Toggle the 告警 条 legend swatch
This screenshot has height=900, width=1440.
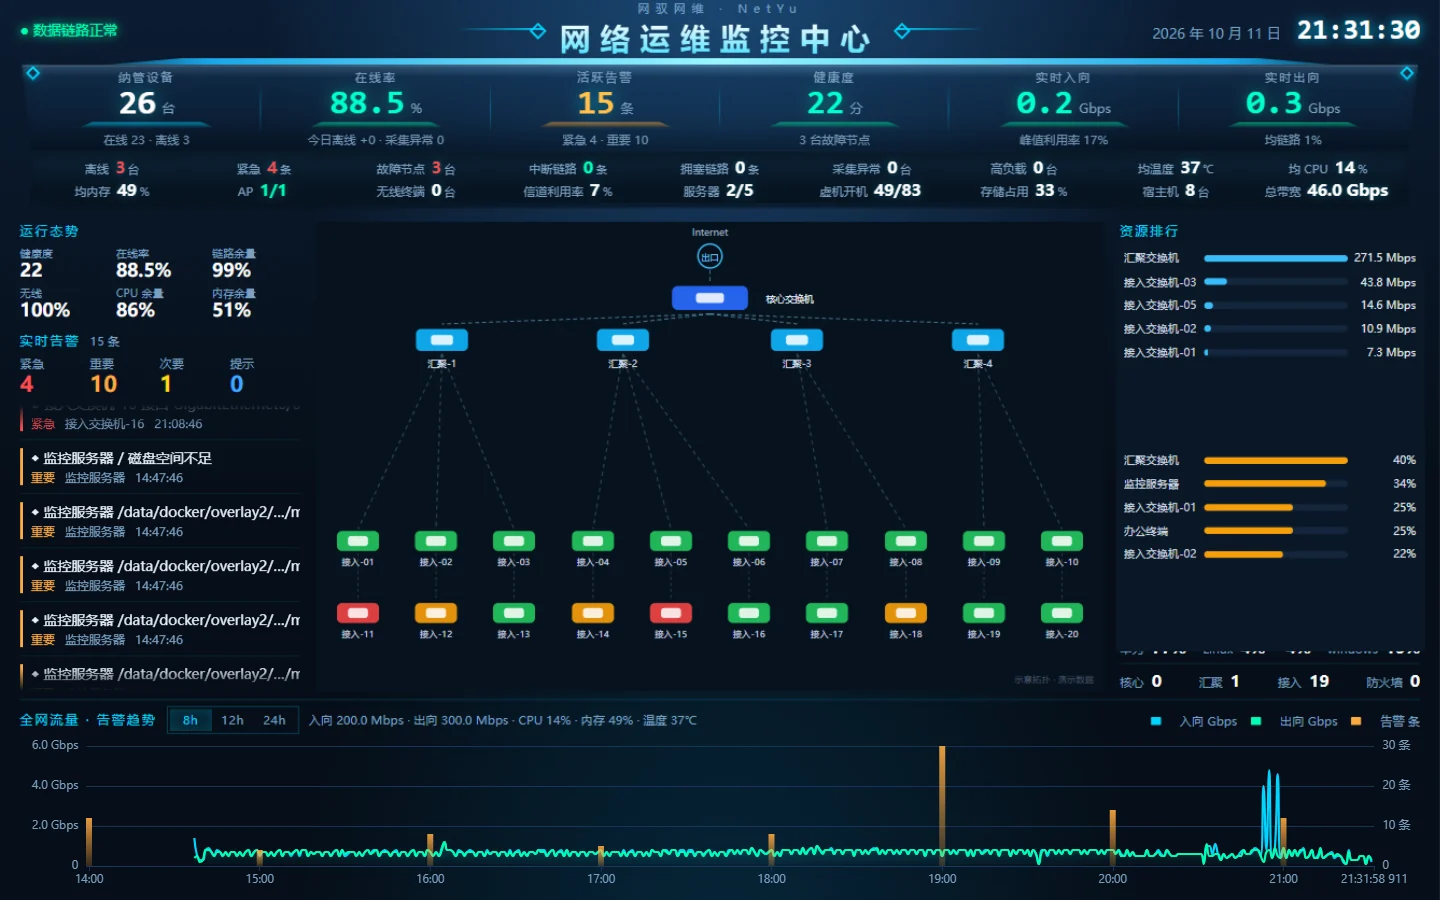coord(1356,721)
